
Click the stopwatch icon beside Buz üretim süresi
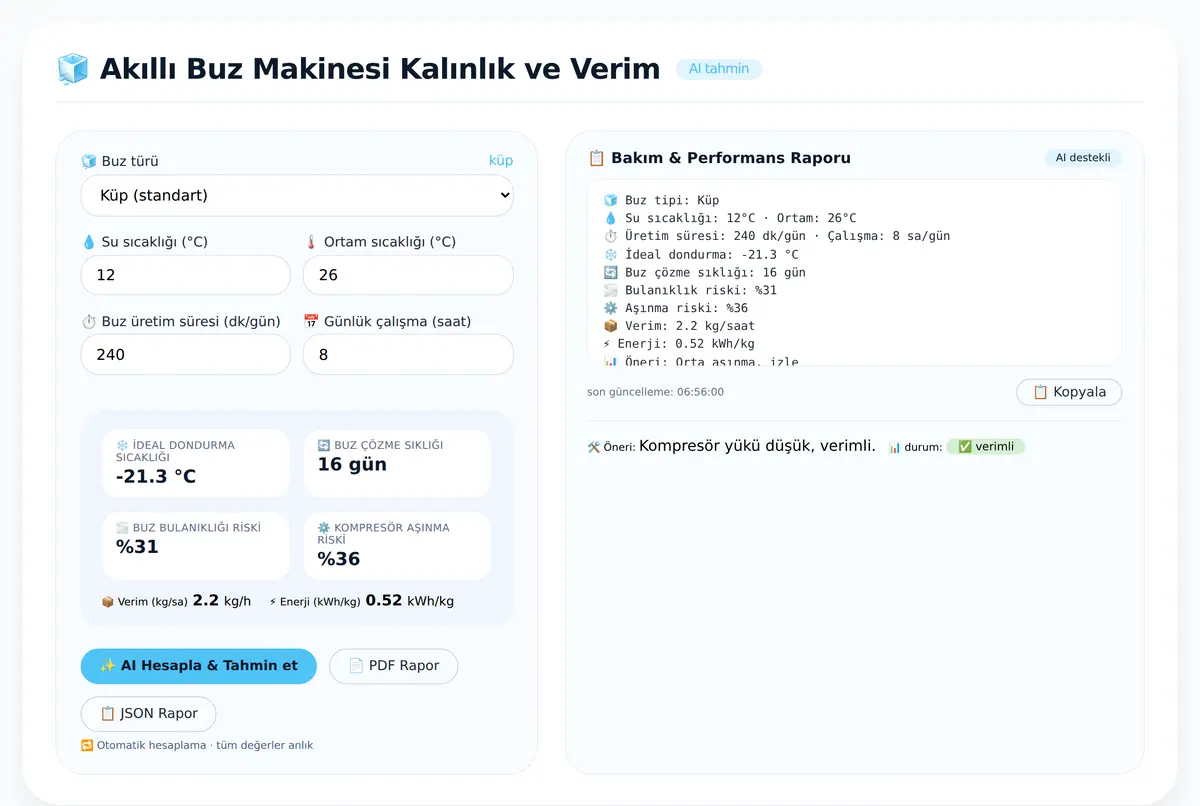(89, 322)
